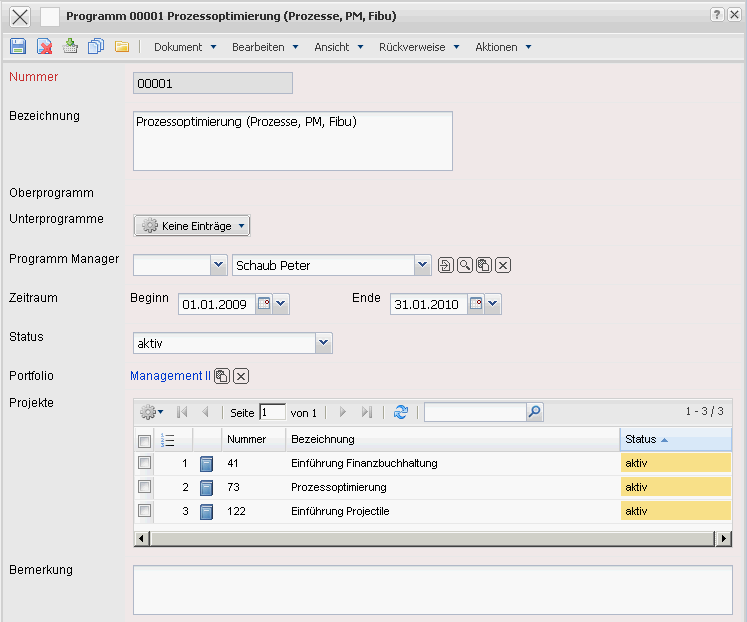Tick the checkbox for Prozessoptimierung project row
Image resolution: width=747 pixels, height=622 pixels.
pyautogui.click(x=145, y=487)
